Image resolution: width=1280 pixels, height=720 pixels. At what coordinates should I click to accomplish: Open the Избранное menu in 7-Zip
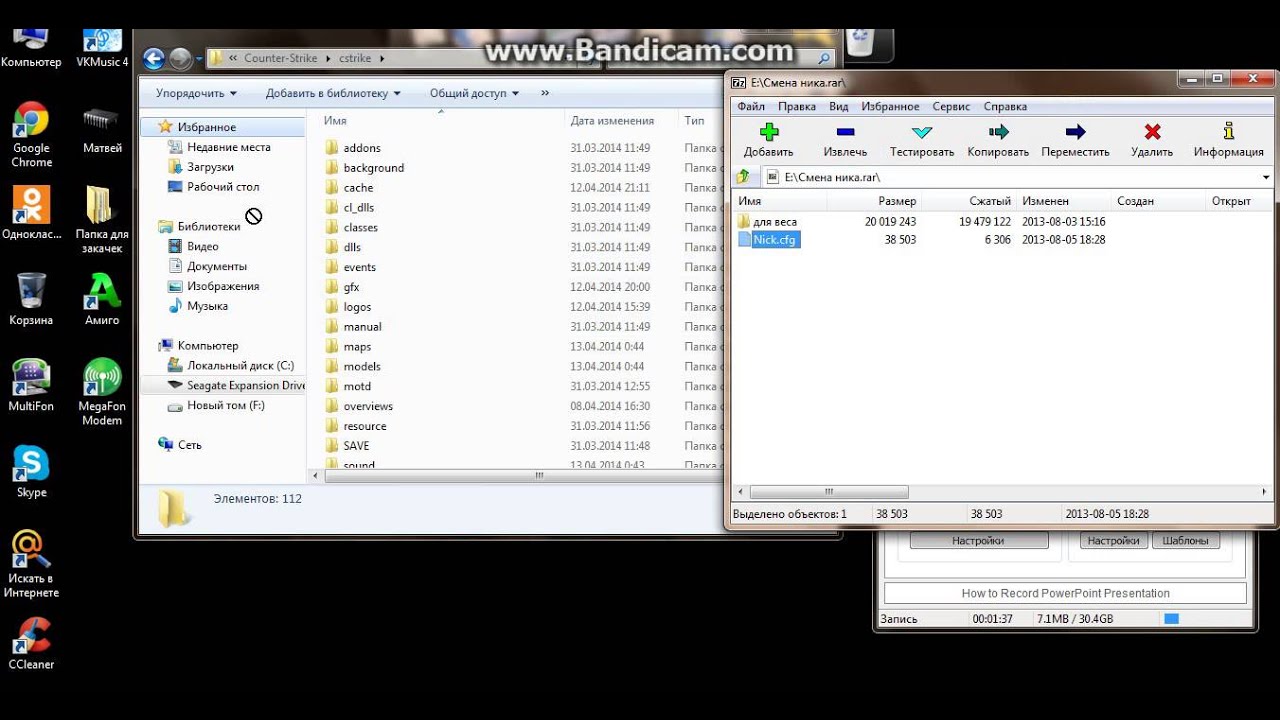(890, 106)
